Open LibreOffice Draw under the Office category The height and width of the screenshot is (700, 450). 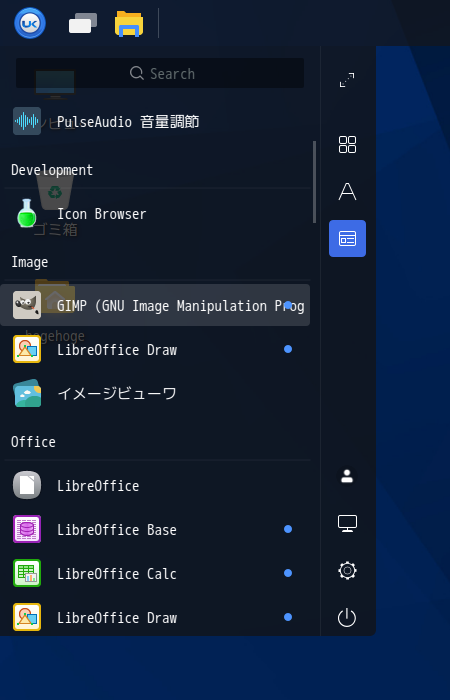[x=155, y=617]
